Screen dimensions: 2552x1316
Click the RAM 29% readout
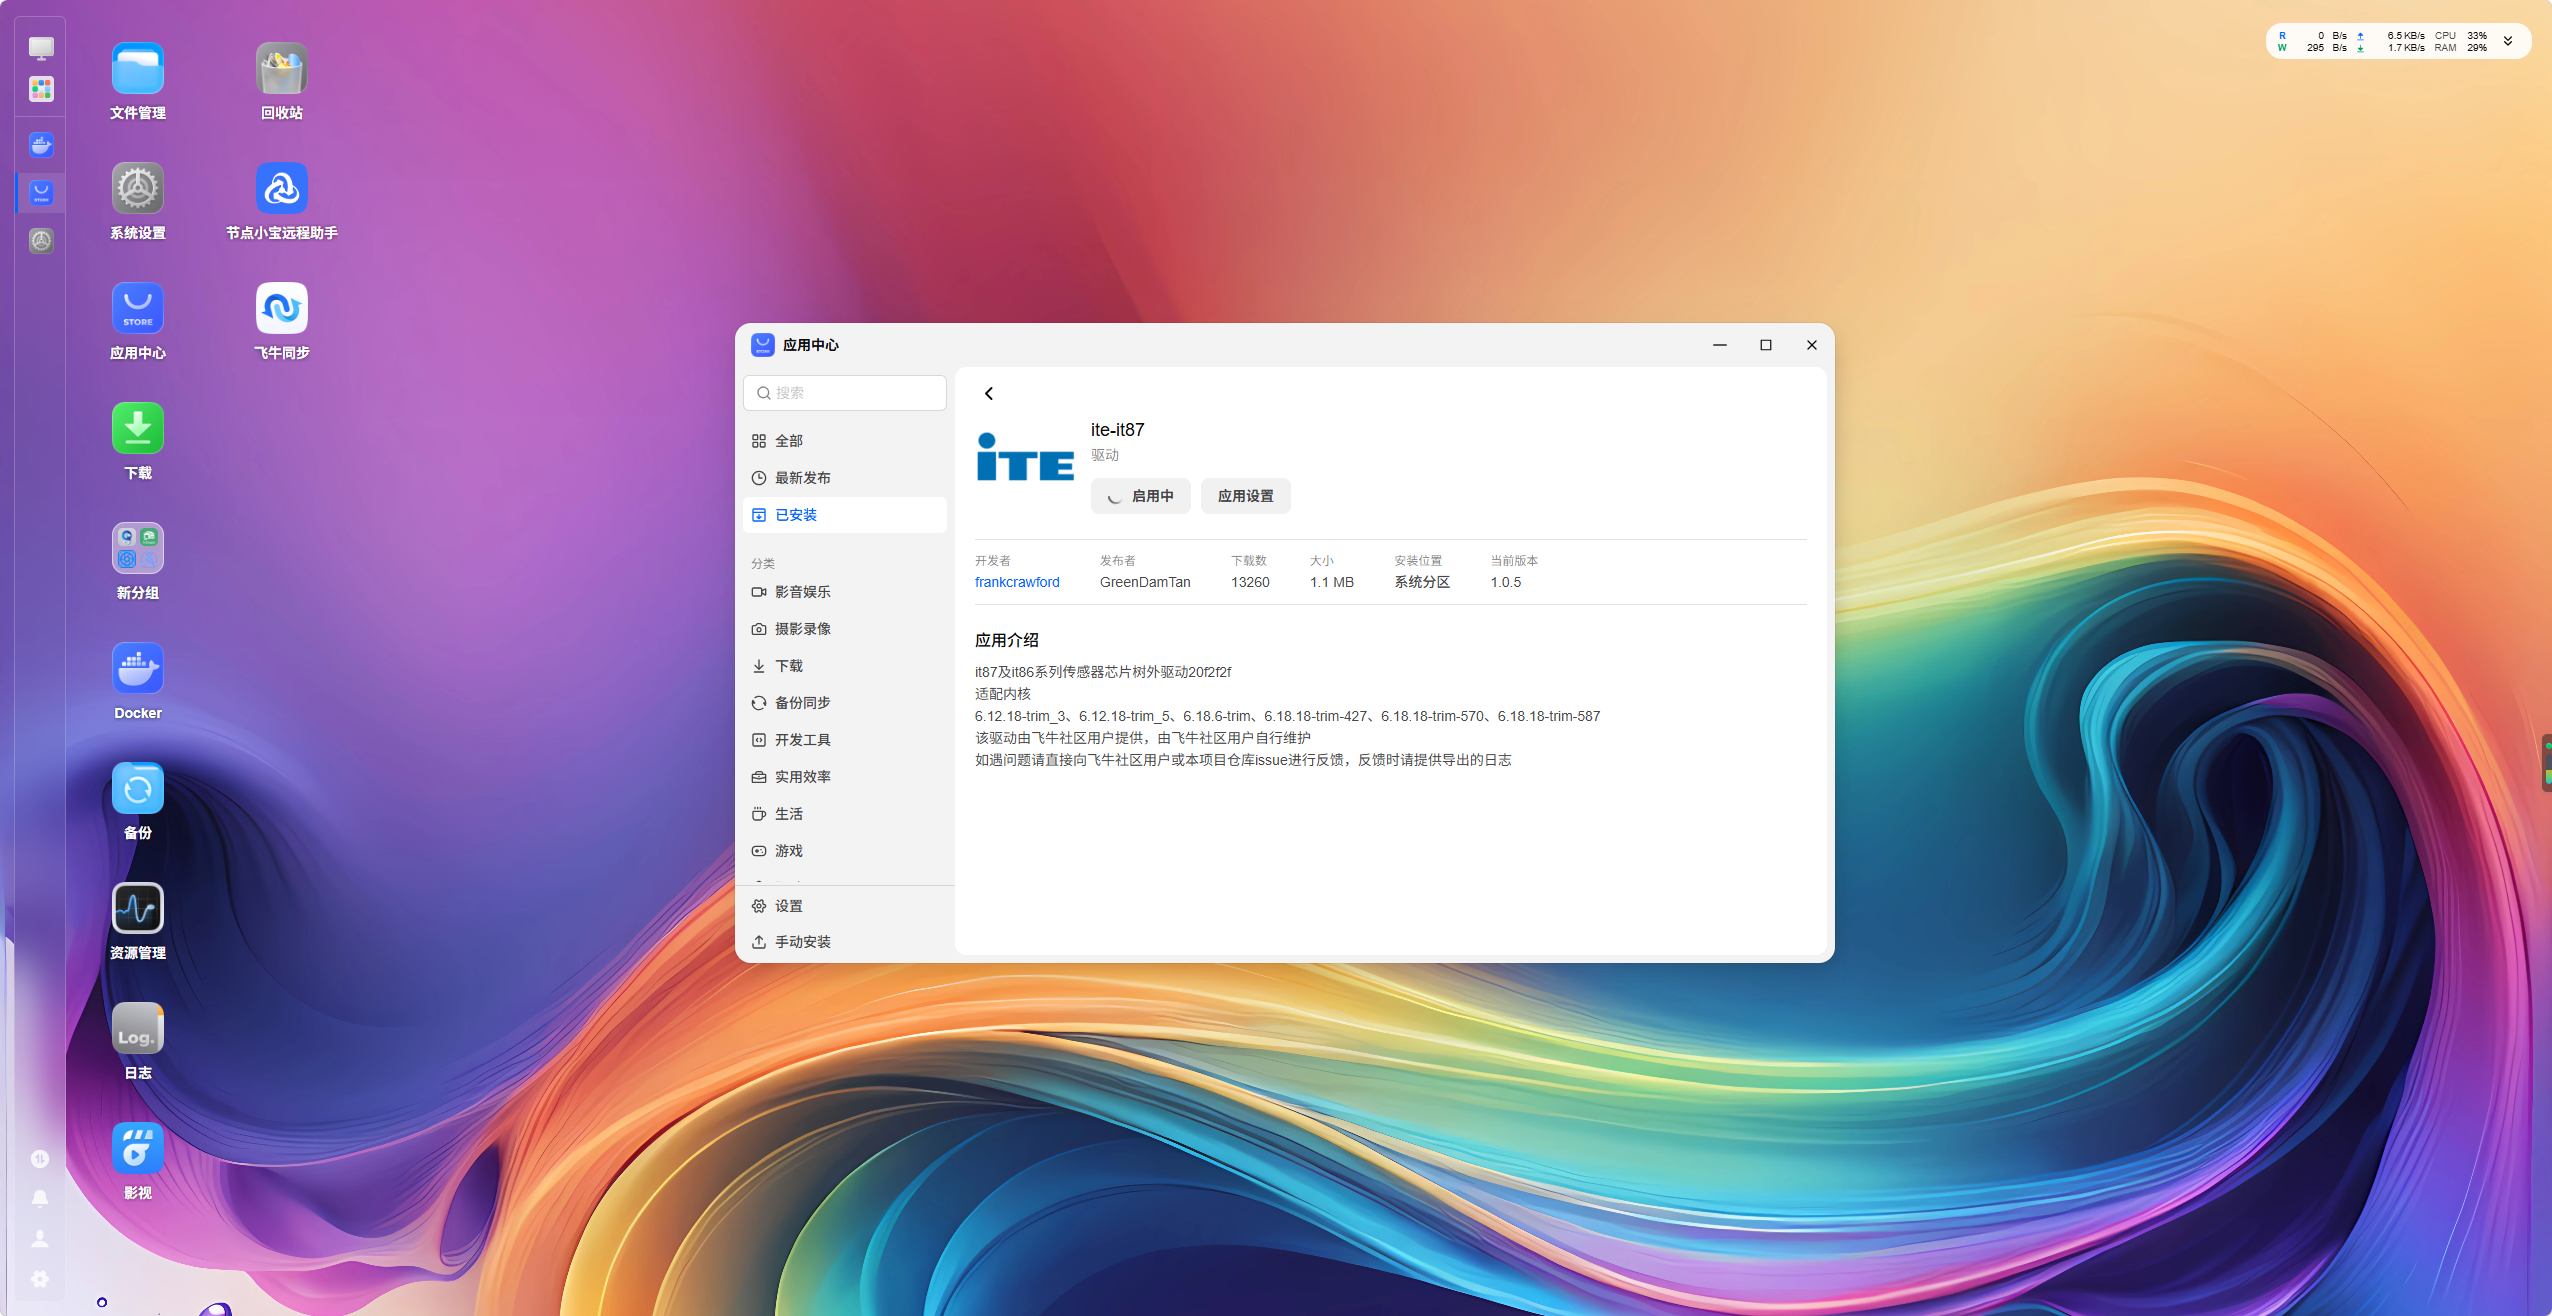click(x=2461, y=47)
